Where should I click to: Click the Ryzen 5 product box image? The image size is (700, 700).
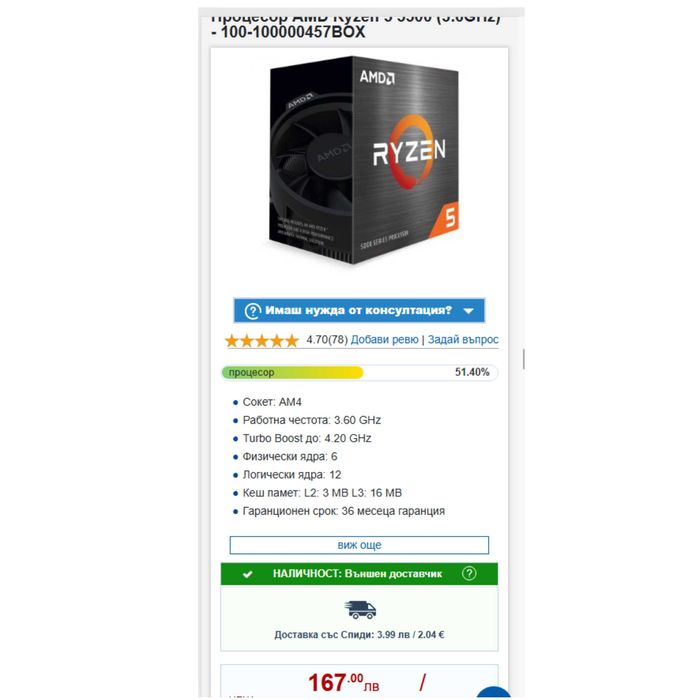tap(364, 160)
